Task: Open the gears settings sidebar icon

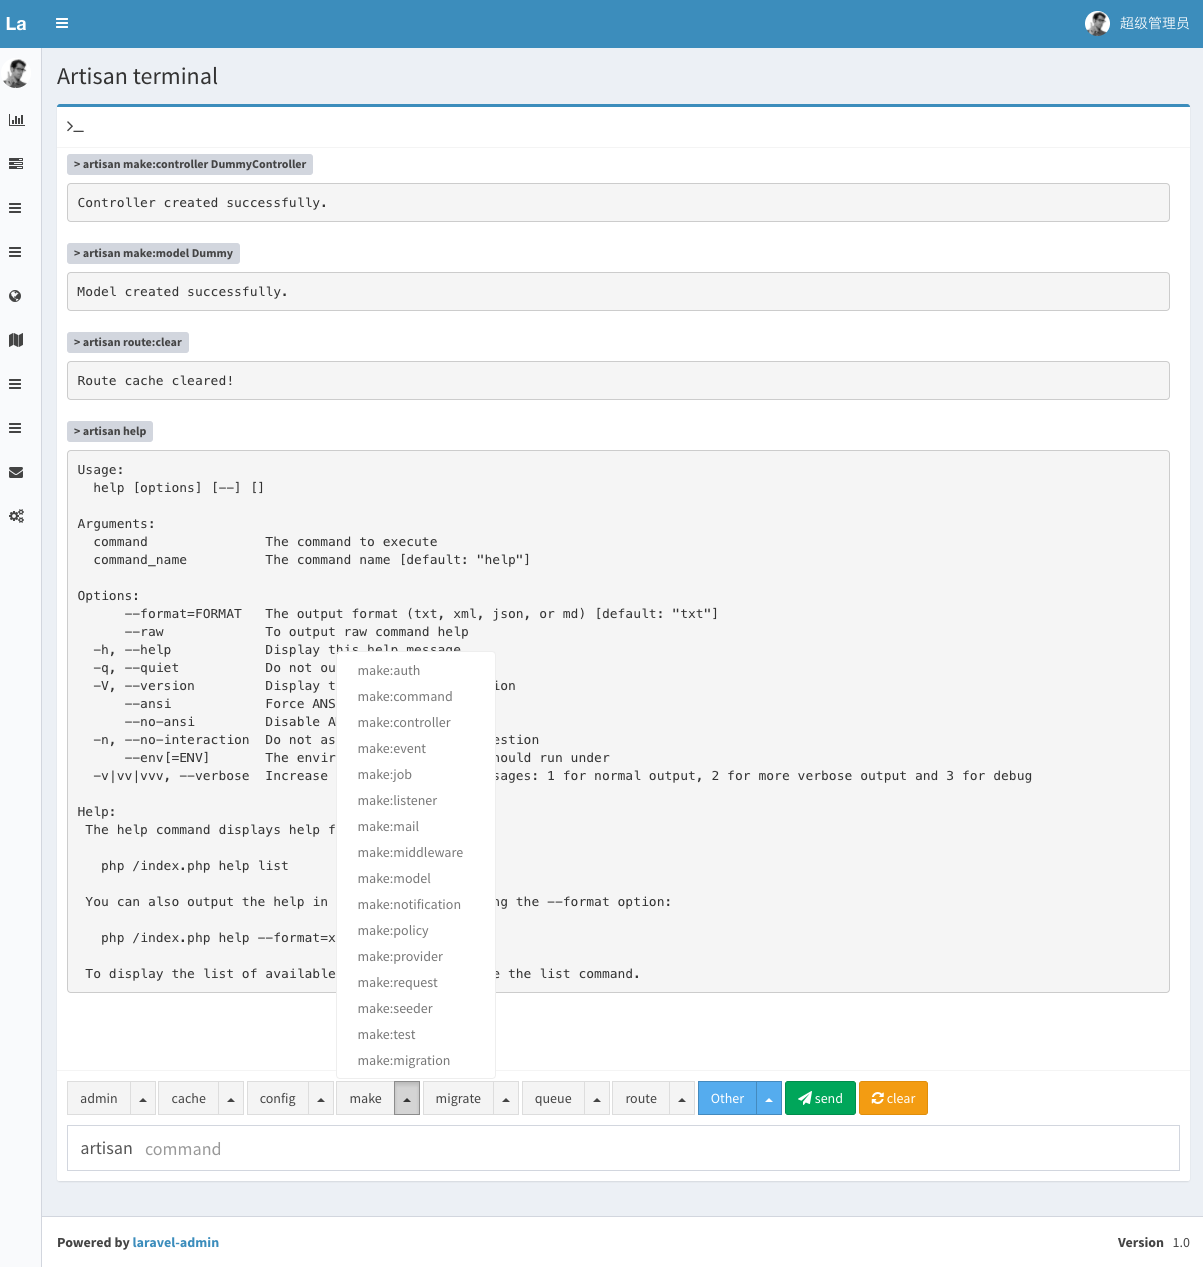Action: coord(16,516)
